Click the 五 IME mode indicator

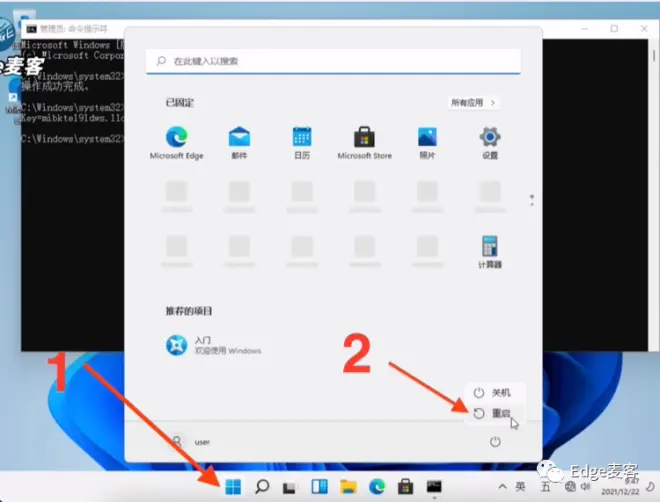coord(546,487)
